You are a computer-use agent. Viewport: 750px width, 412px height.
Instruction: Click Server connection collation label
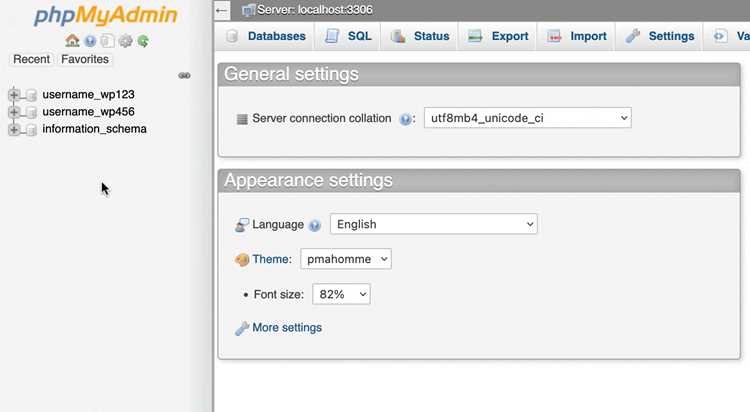coord(322,118)
